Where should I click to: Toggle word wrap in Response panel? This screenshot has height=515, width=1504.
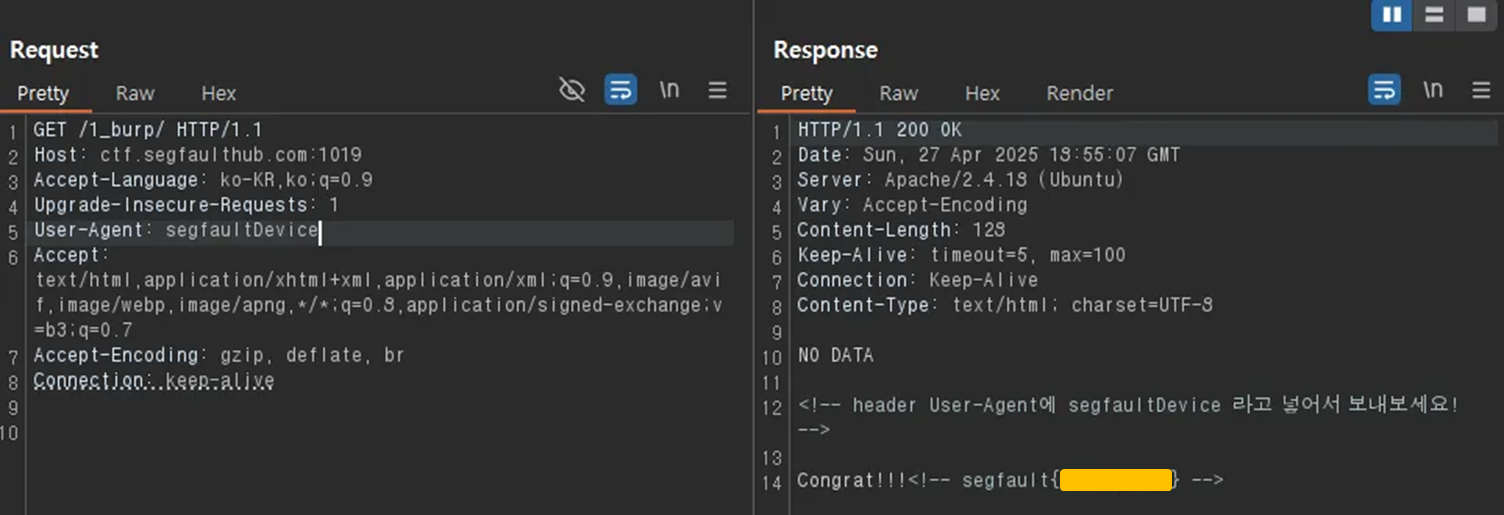[1384, 91]
